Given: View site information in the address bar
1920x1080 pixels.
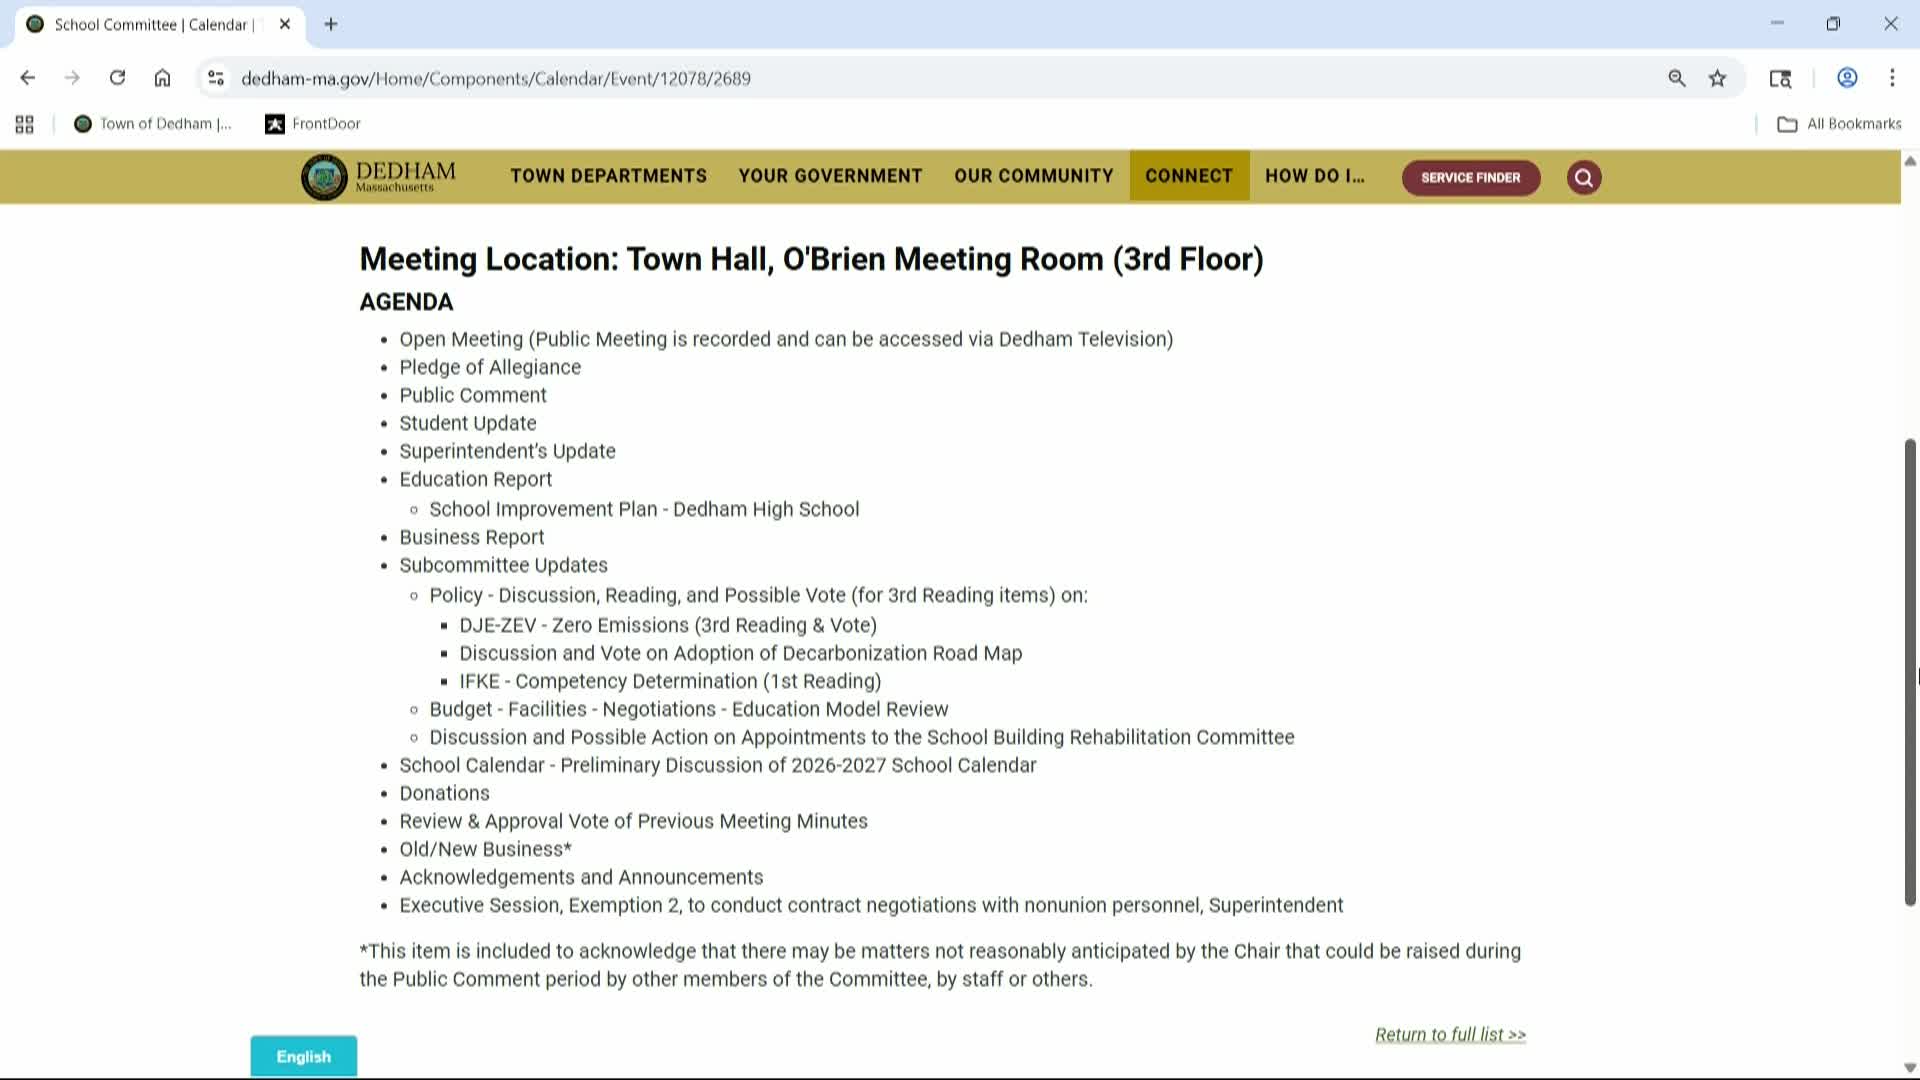Looking at the screenshot, I should tap(216, 77).
